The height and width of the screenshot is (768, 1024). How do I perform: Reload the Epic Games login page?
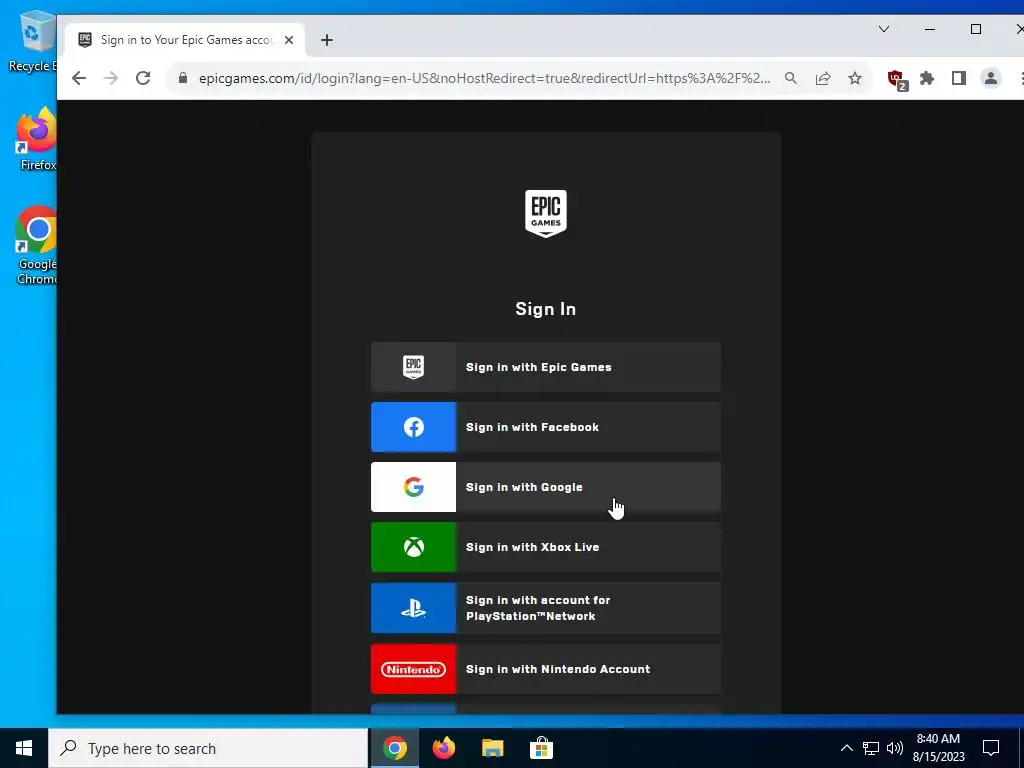pyautogui.click(x=143, y=78)
